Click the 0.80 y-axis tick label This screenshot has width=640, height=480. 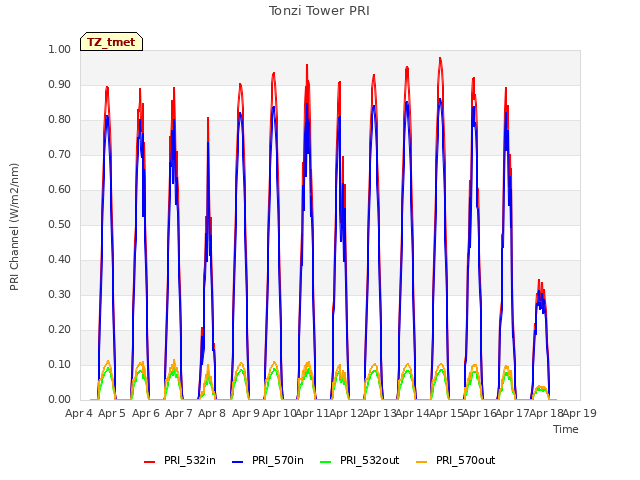60,120
